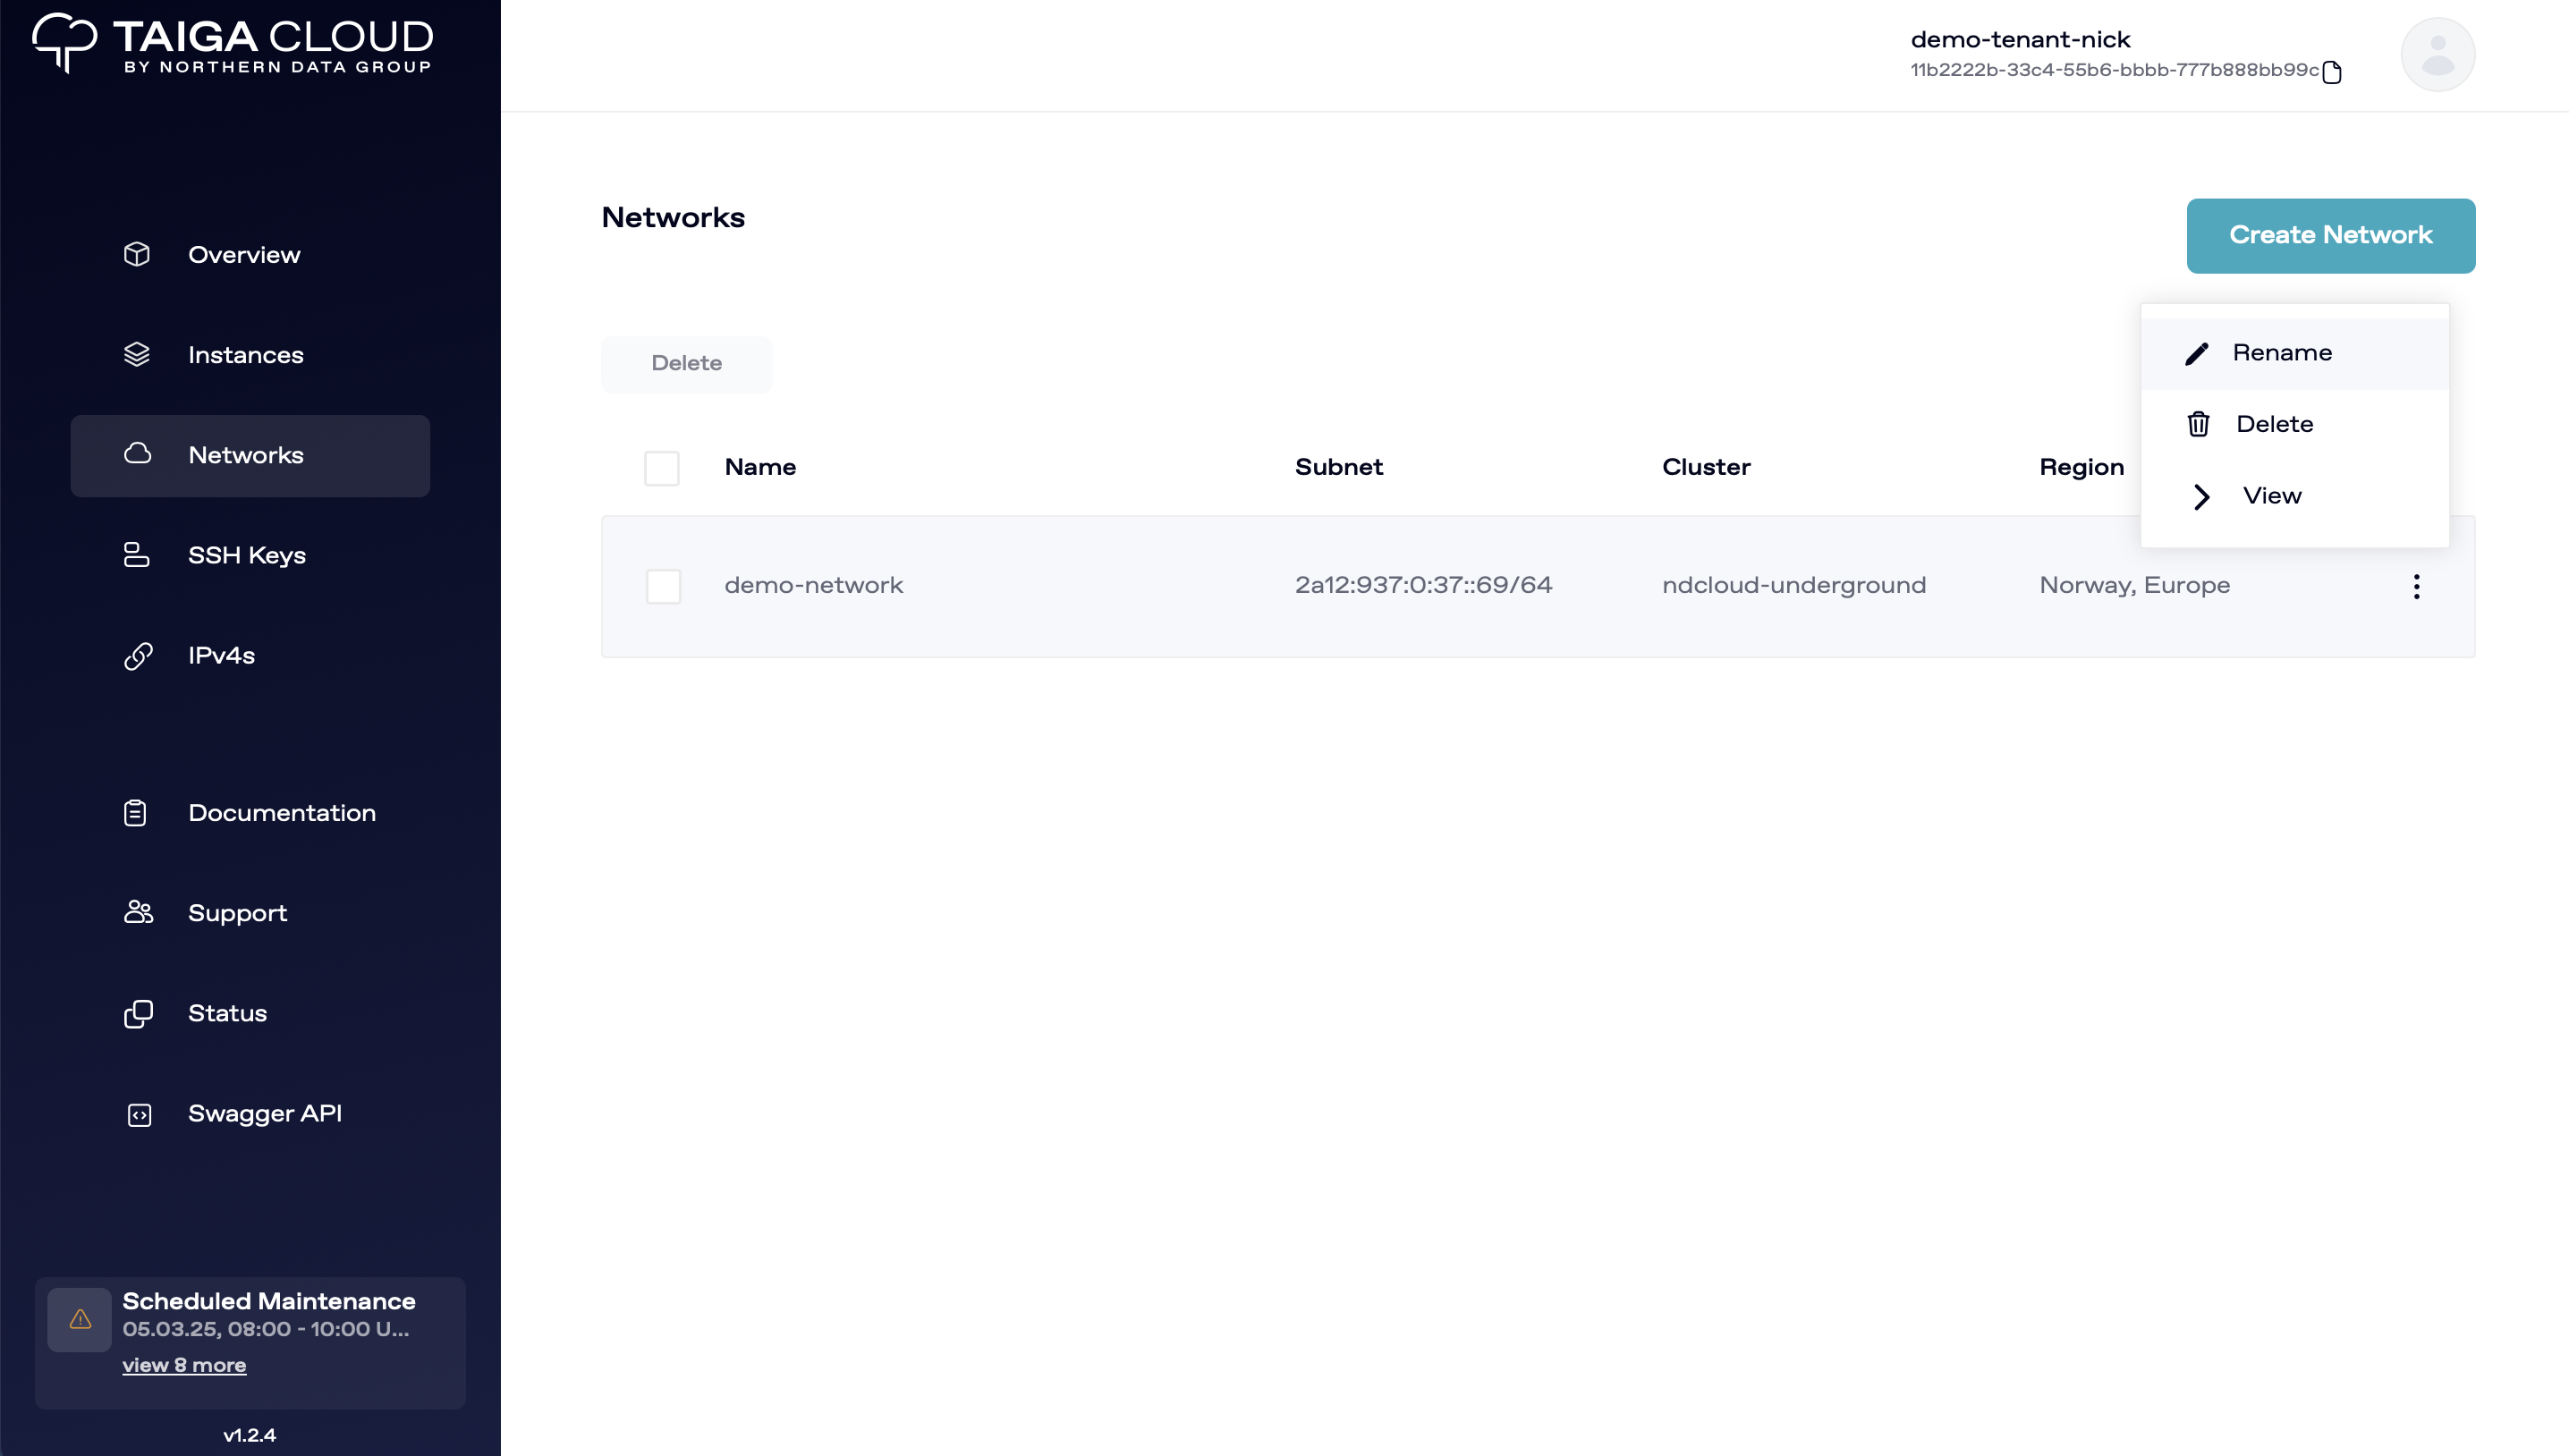Open Documentation using its sidebar icon
Image resolution: width=2569 pixels, height=1456 pixels.
tap(137, 813)
